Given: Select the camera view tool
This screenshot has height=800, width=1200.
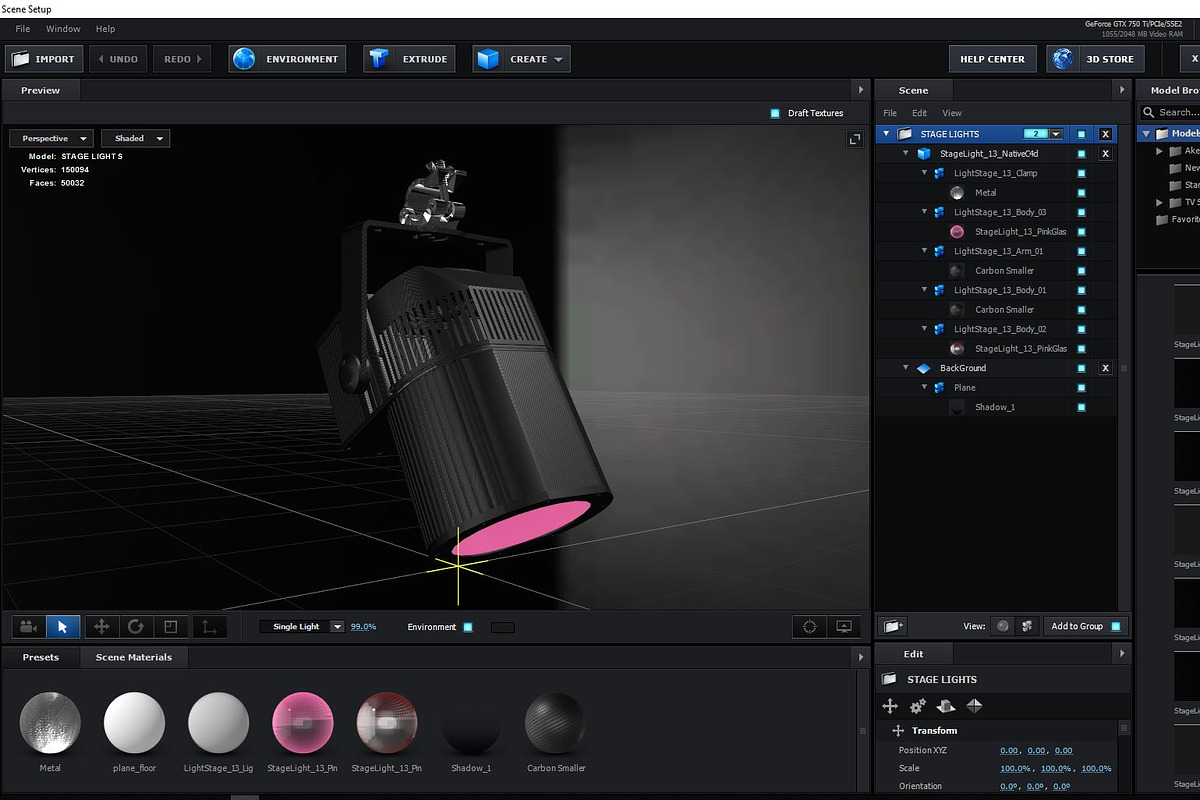Looking at the screenshot, I should pos(29,627).
